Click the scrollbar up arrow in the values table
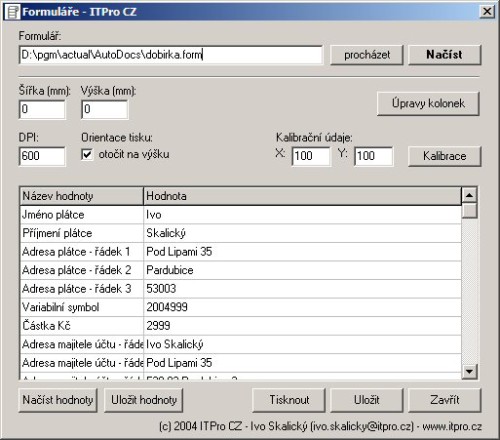The height and width of the screenshot is (440, 500). coord(469,195)
